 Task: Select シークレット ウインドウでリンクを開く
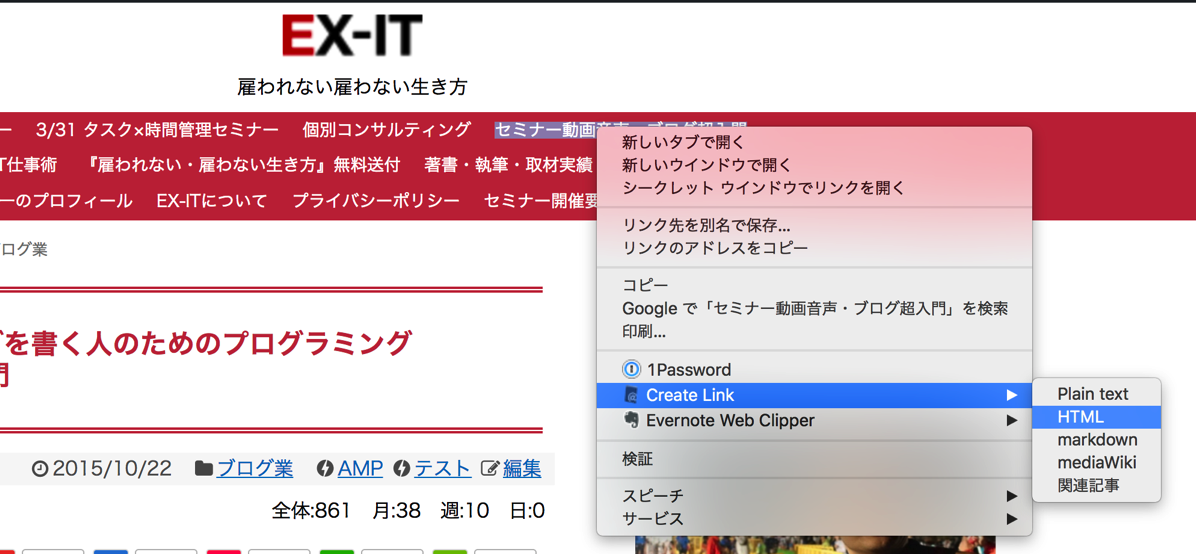tap(814, 188)
